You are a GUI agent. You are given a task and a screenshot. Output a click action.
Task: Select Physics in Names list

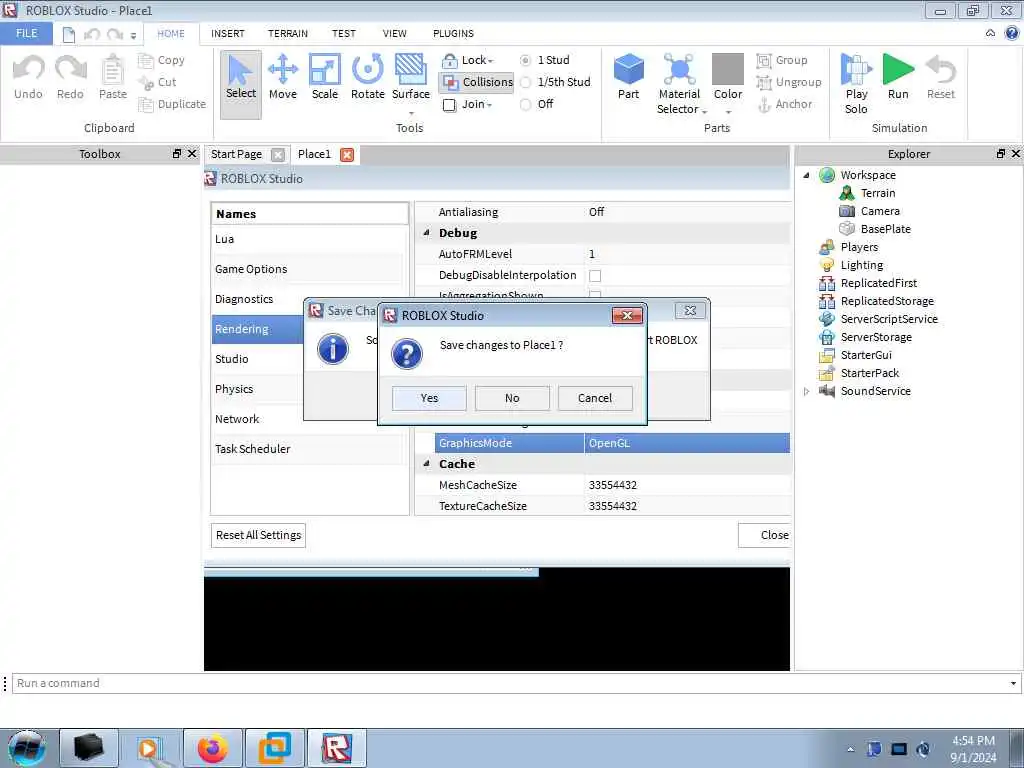pyautogui.click(x=307, y=389)
